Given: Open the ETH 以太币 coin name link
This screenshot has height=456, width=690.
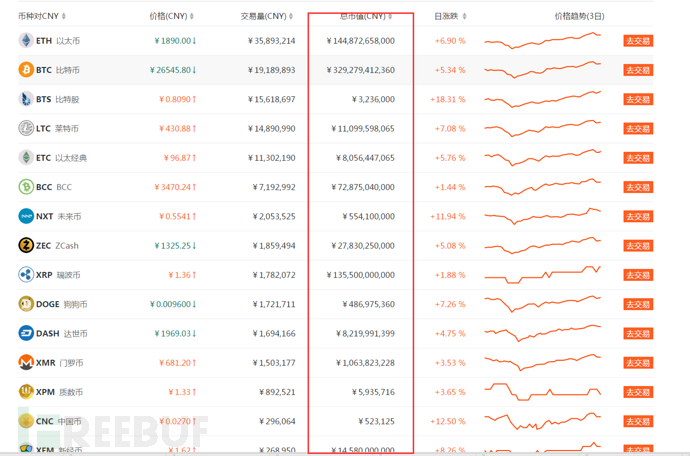Looking at the screenshot, I should click(x=58, y=41).
